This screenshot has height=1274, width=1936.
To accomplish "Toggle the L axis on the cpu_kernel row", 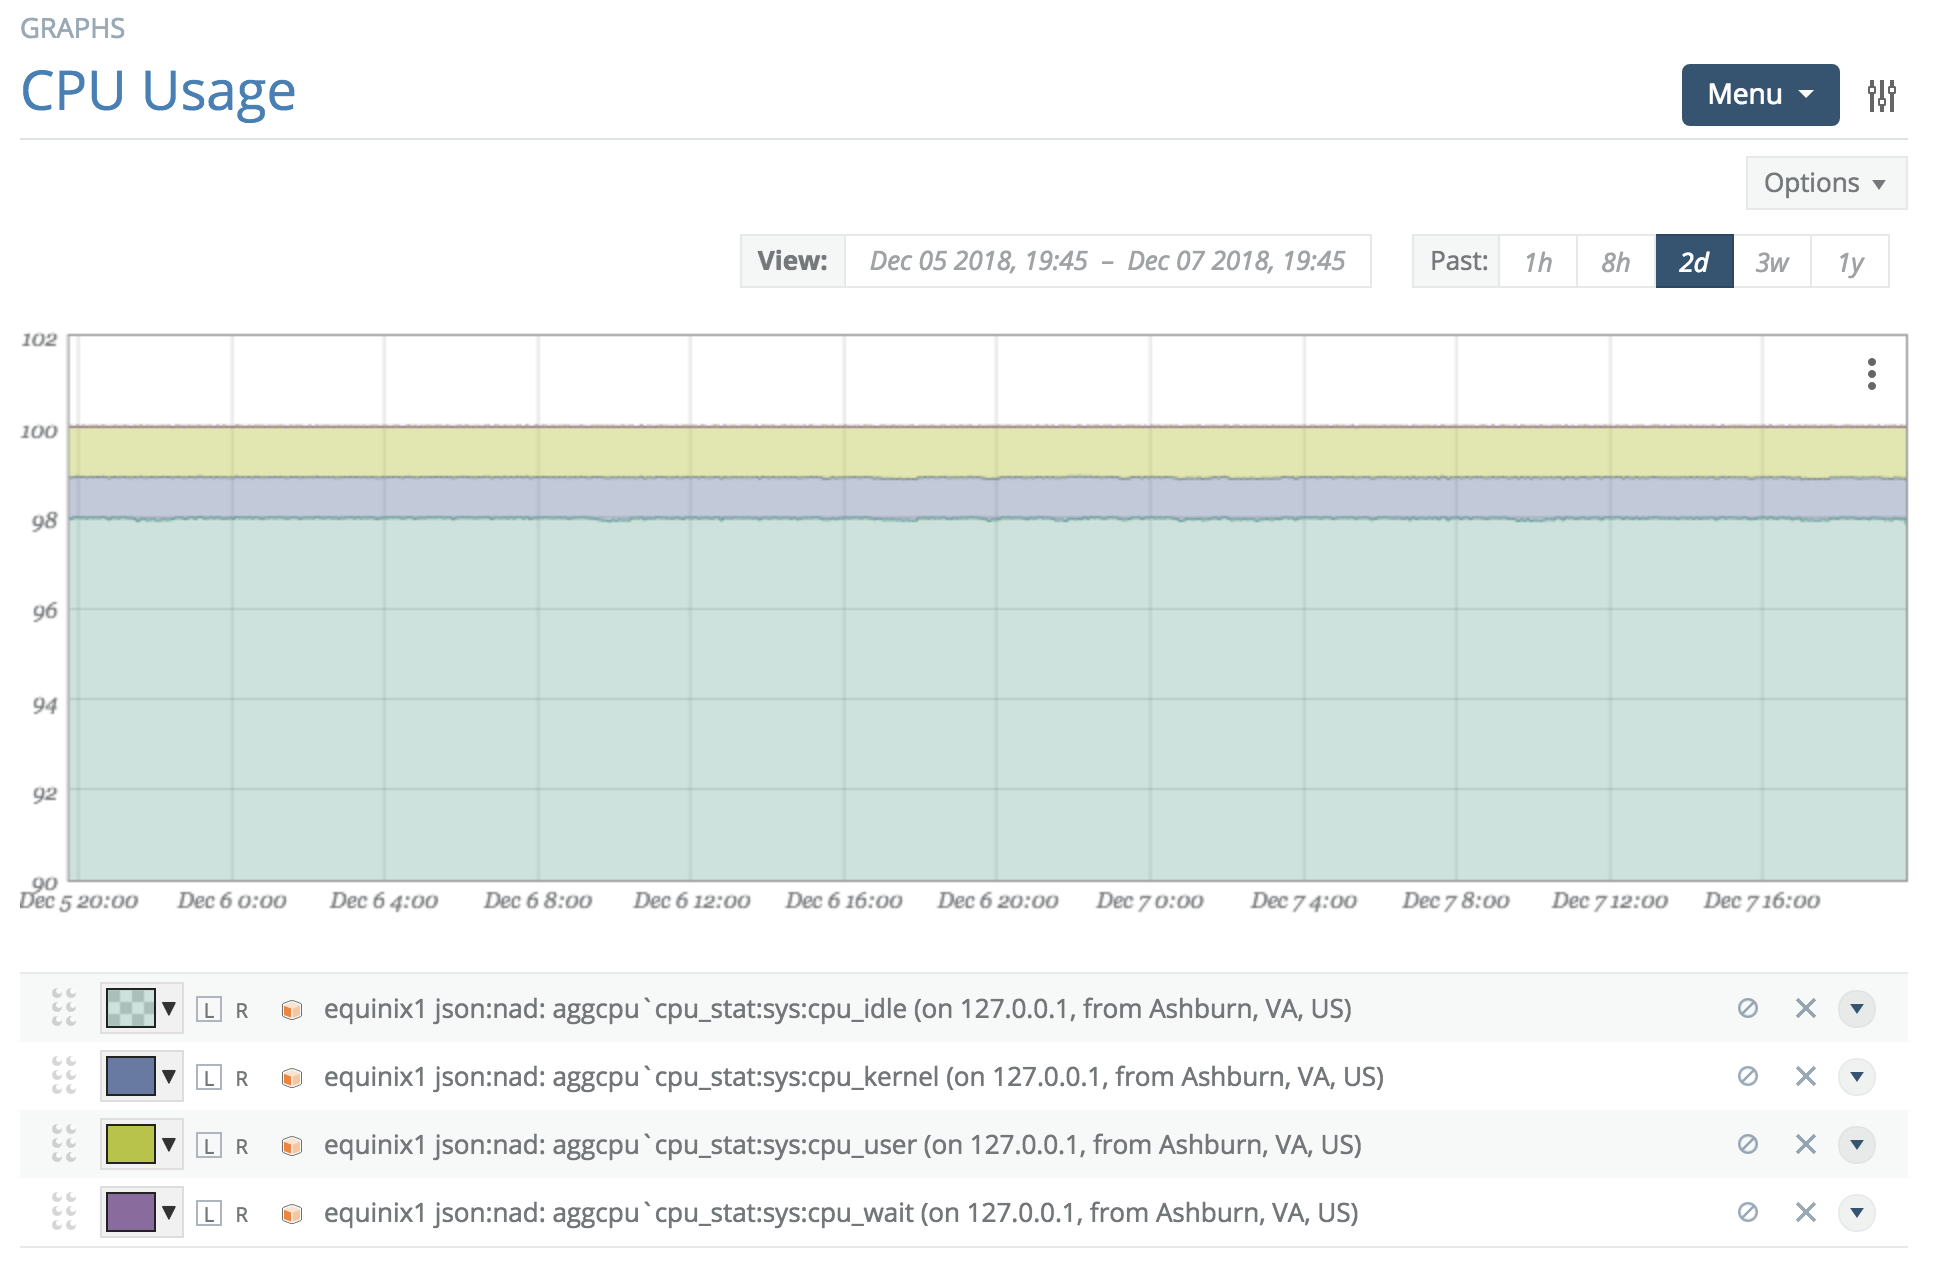I will pyautogui.click(x=208, y=1077).
